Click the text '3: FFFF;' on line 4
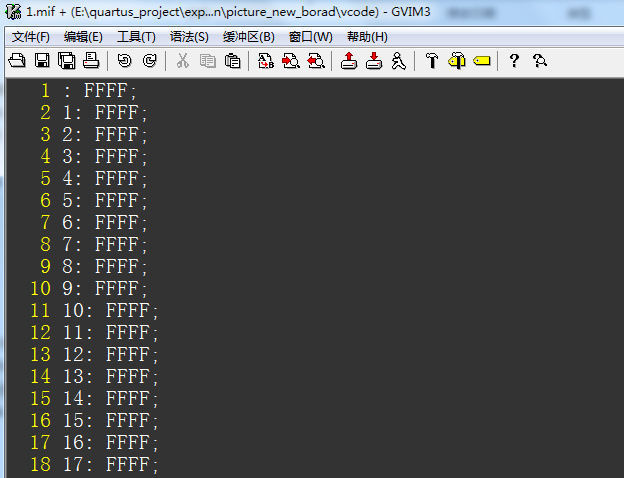Screen dimensions: 624x478 coord(105,156)
